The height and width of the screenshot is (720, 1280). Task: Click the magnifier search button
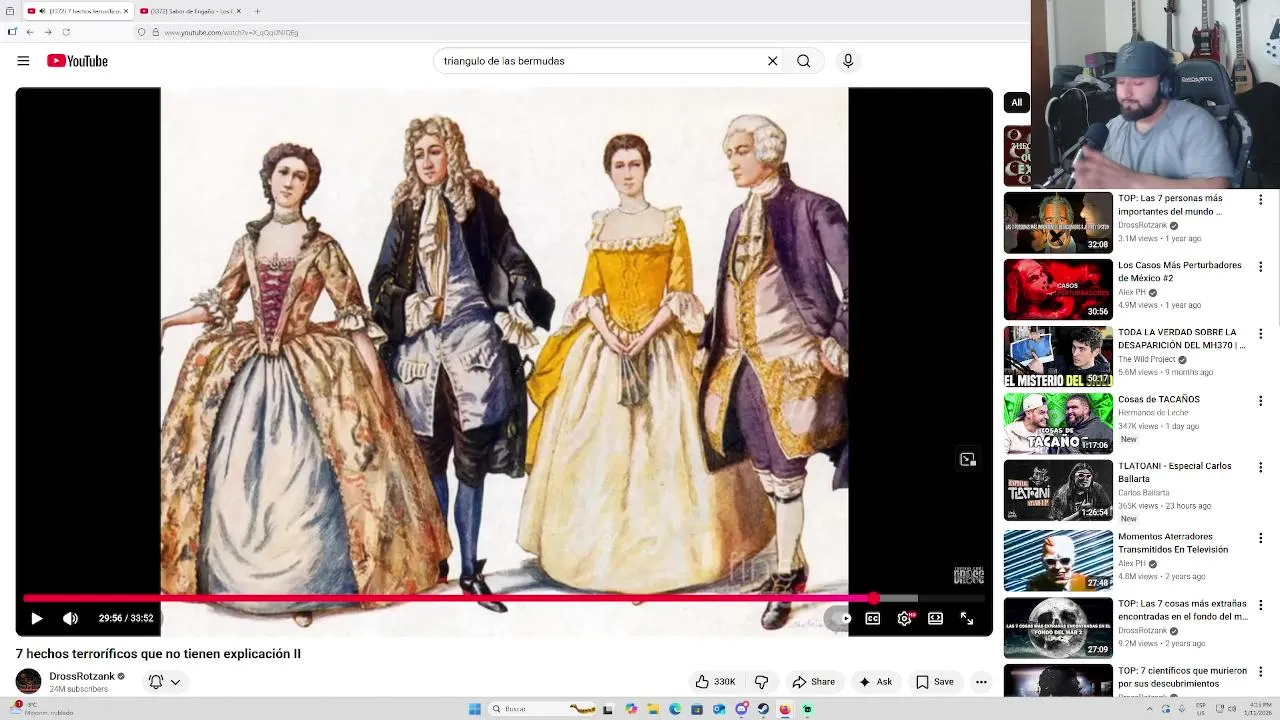[x=803, y=61]
